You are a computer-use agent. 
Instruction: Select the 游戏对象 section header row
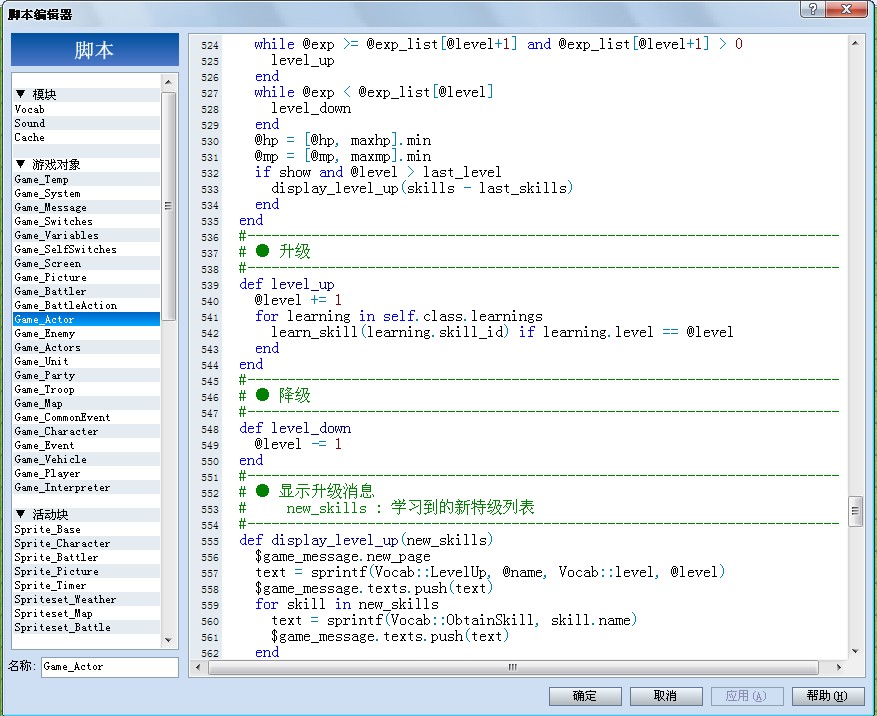(x=87, y=164)
